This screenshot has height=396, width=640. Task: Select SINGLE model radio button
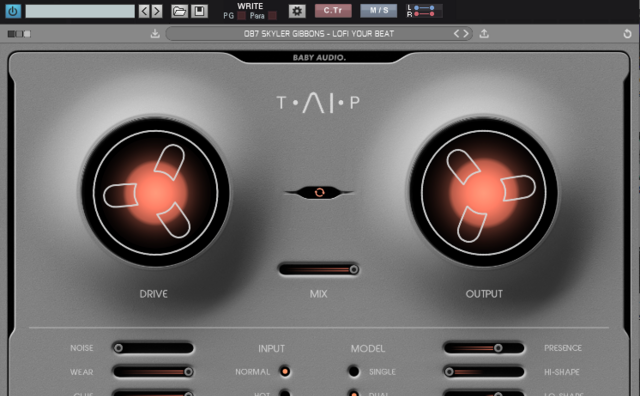pyautogui.click(x=354, y=372)
